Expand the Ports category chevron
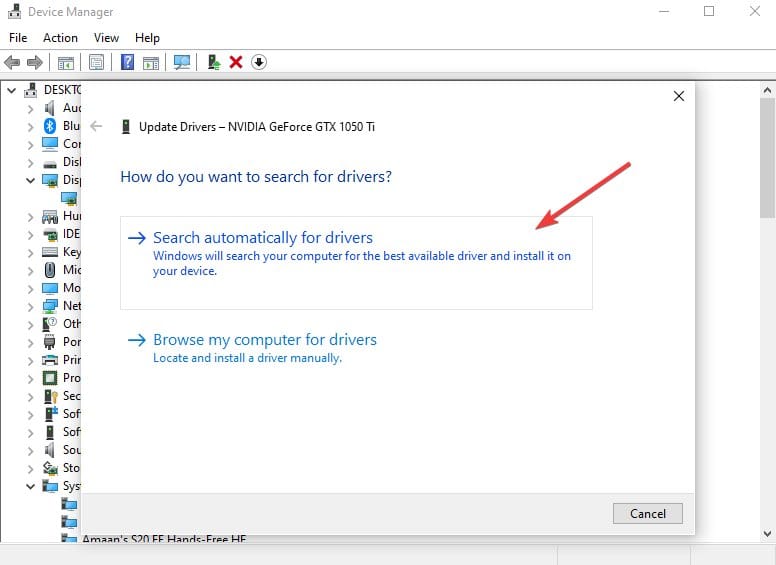 (31, 342)
